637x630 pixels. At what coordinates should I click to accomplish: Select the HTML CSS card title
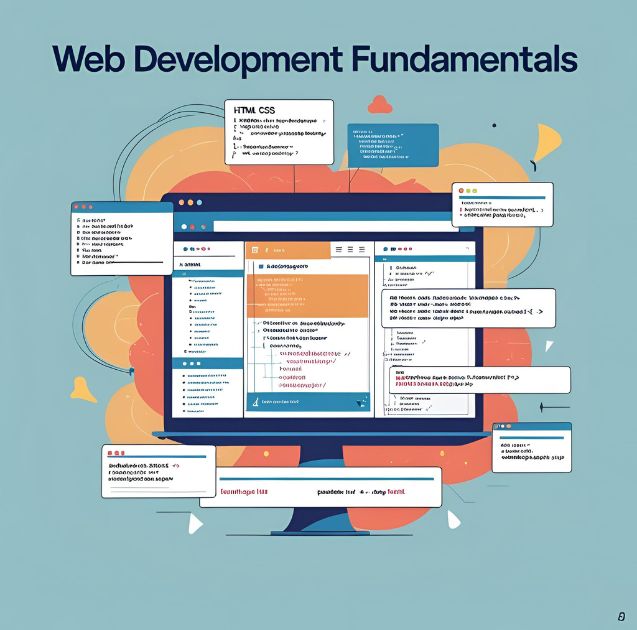pos(255,109)
